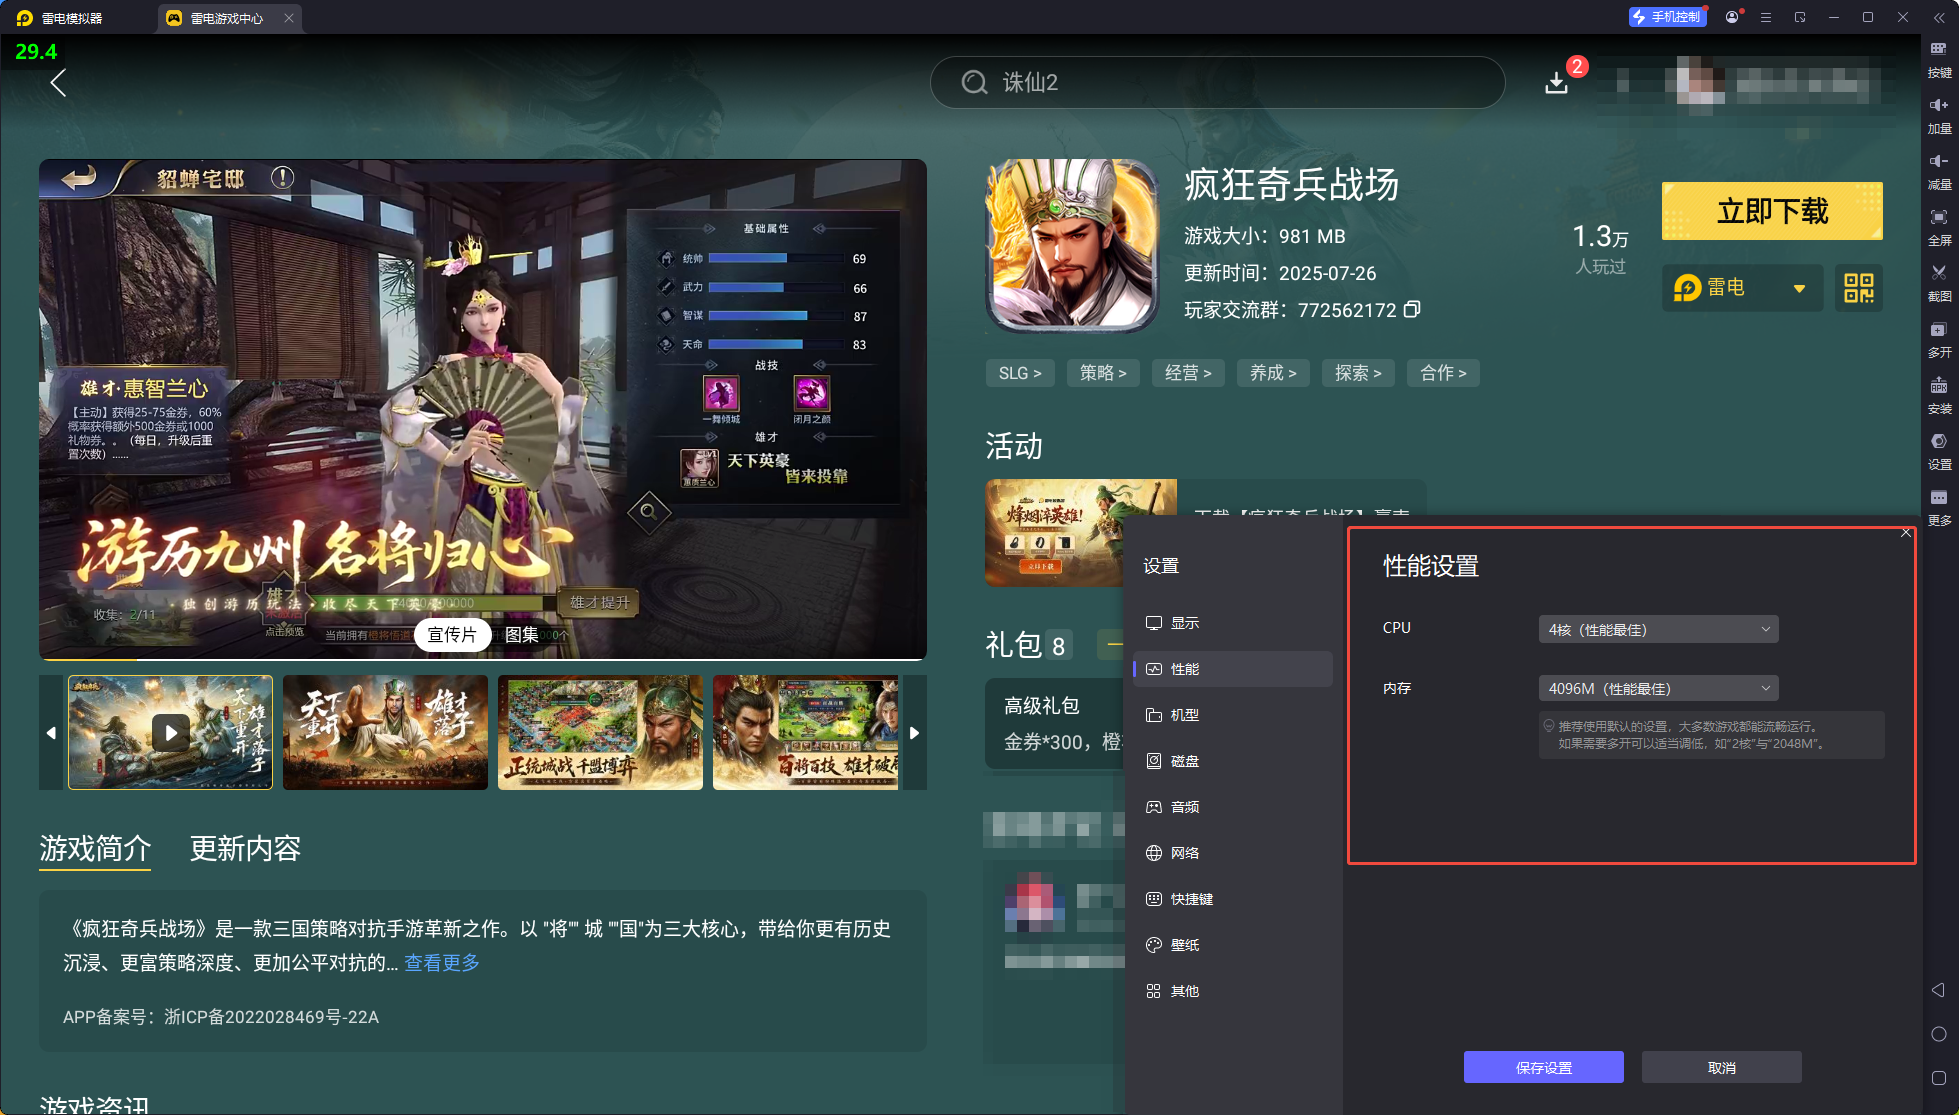Open the QR code download icon
Image resolution: width=1959 pixels, height=1115 pixels.
coord(1859,288)
